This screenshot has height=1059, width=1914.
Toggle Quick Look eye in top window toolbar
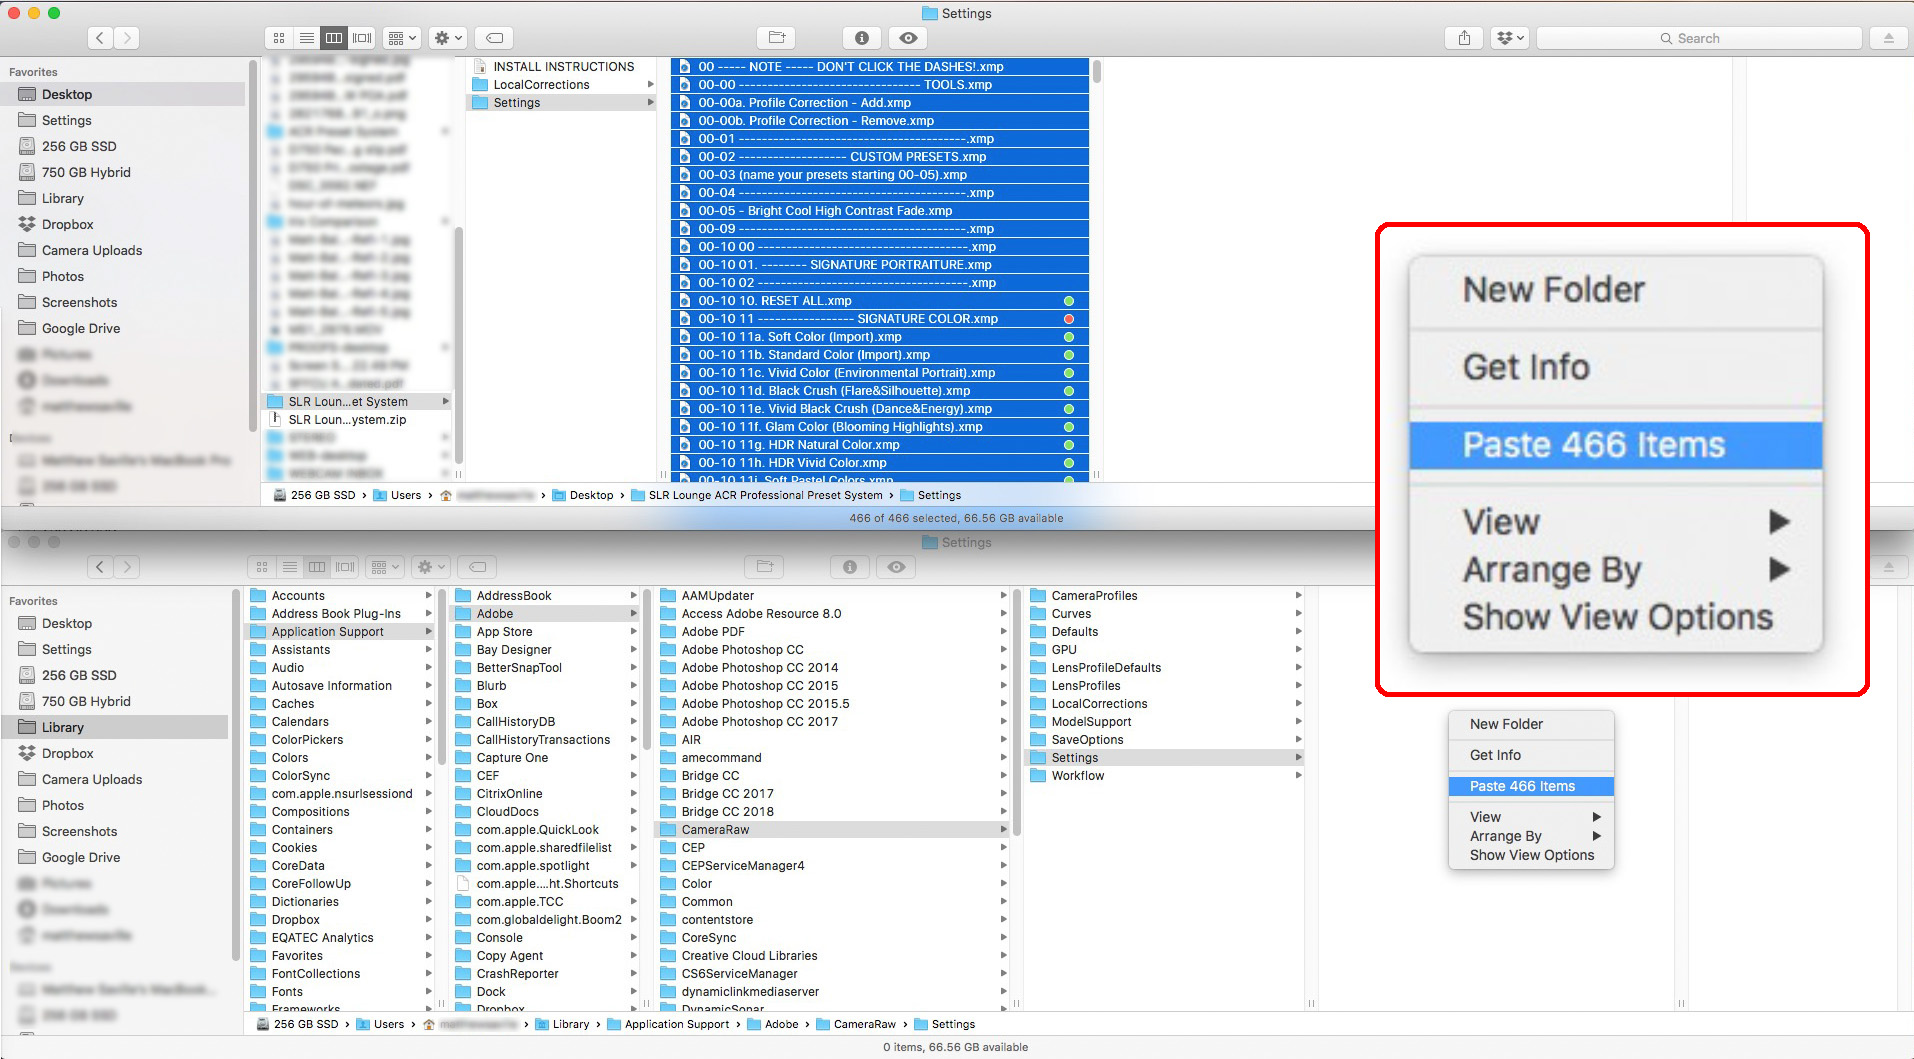click(908, 38)
